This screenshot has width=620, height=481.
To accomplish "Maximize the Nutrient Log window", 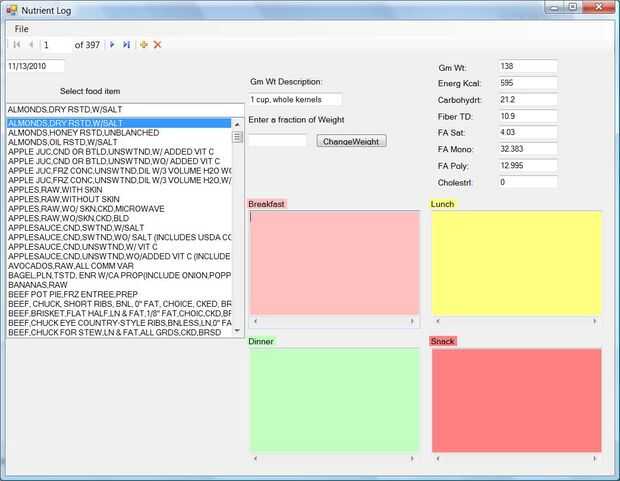I will click(573, 7).
